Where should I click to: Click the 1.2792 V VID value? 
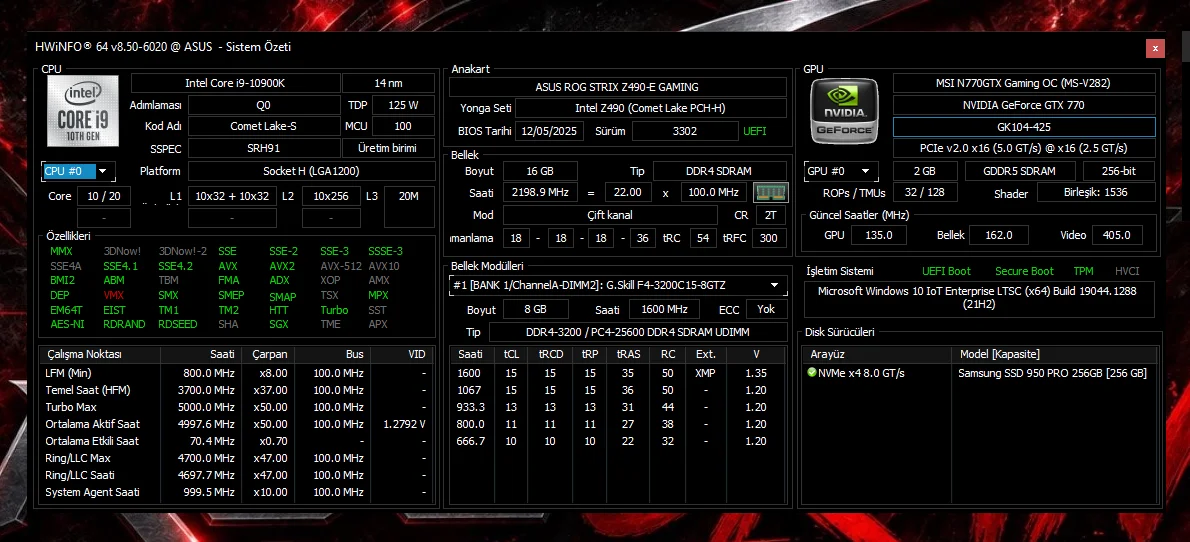point(405,424)
